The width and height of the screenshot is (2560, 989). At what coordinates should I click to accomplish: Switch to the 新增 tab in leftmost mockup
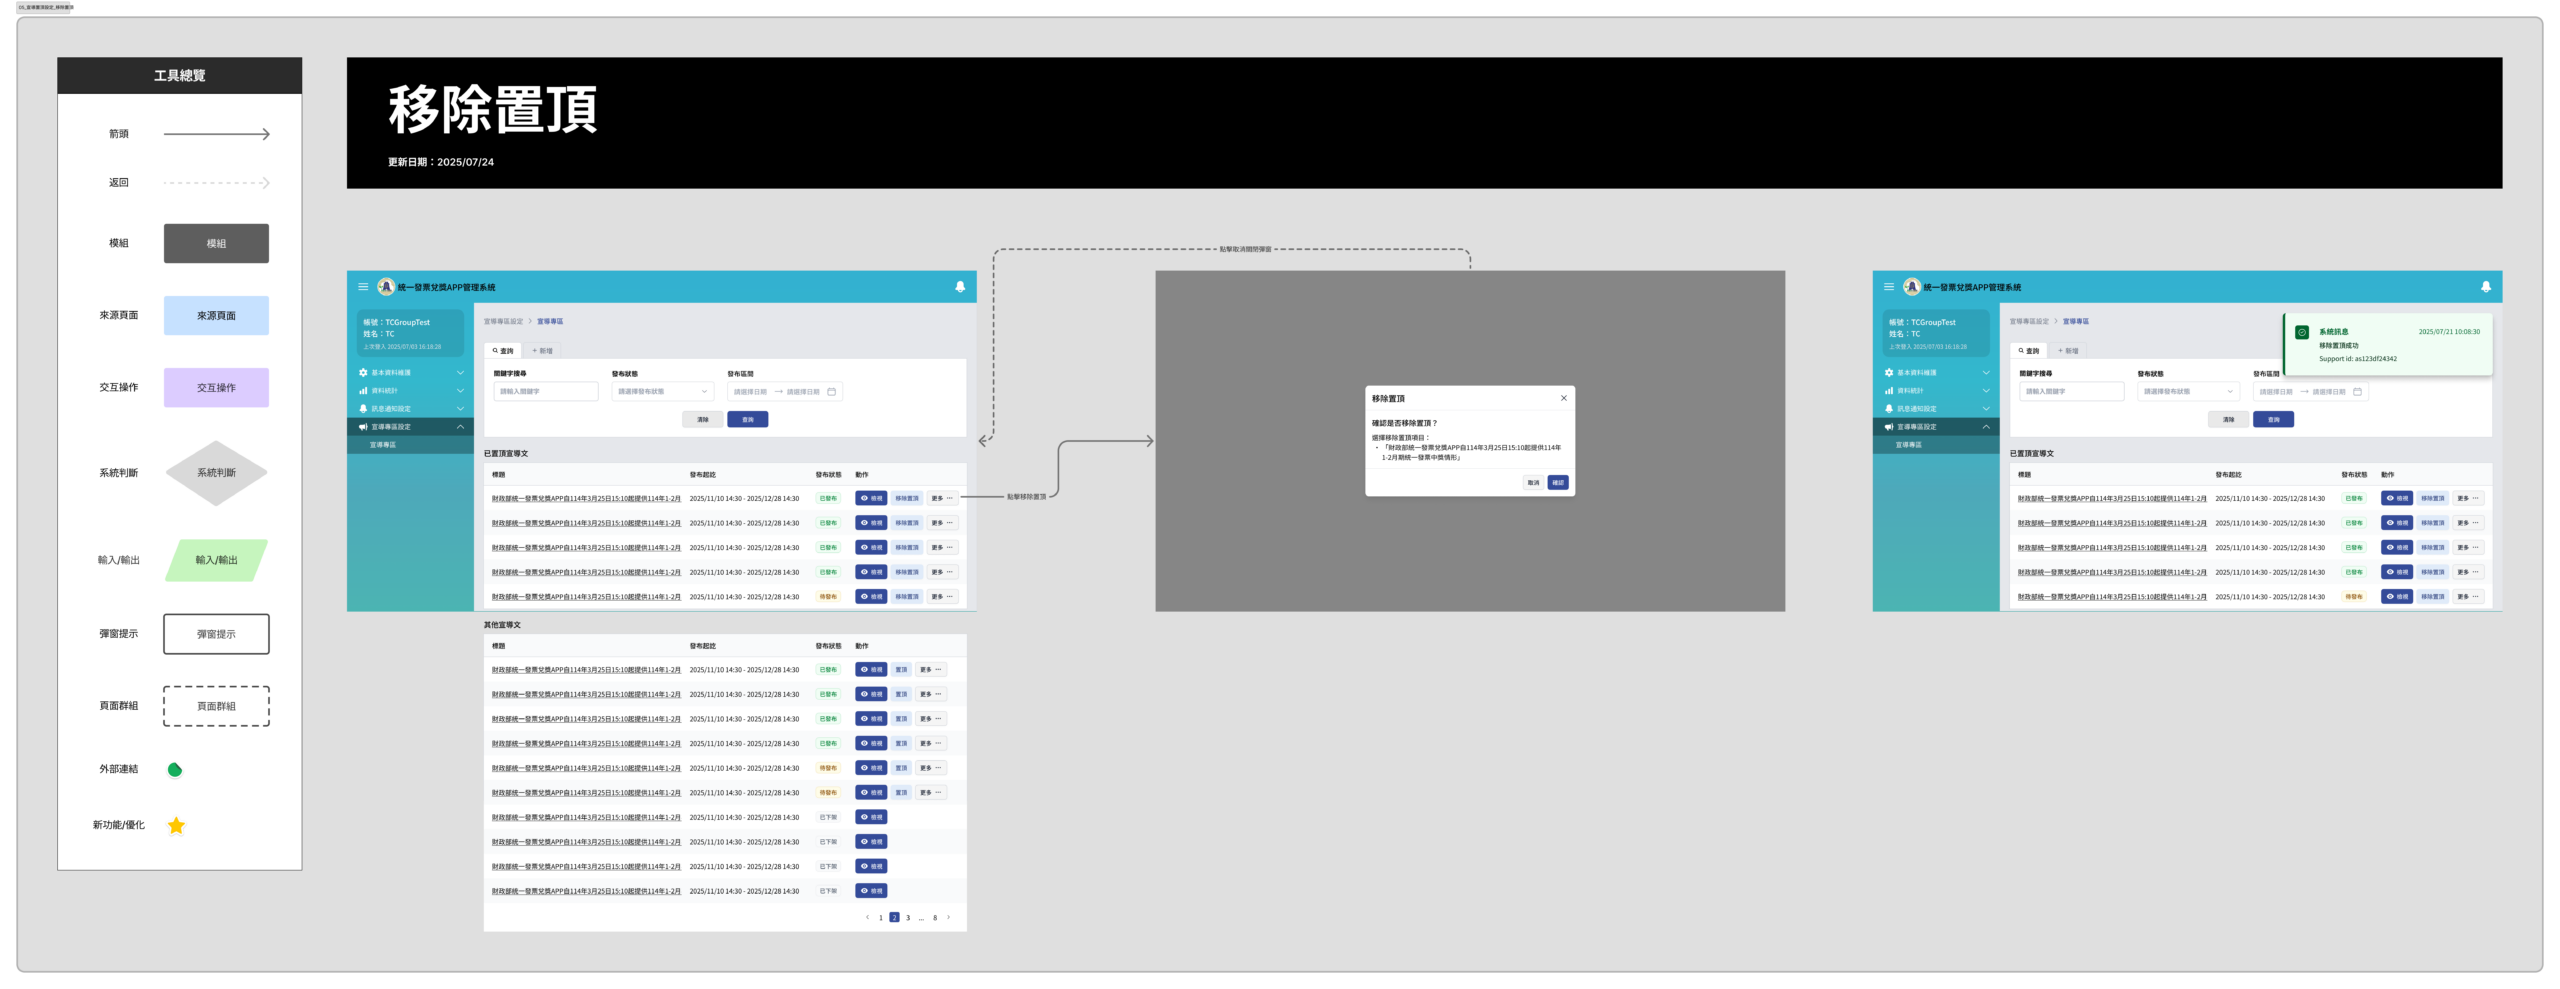click(542, 351)
